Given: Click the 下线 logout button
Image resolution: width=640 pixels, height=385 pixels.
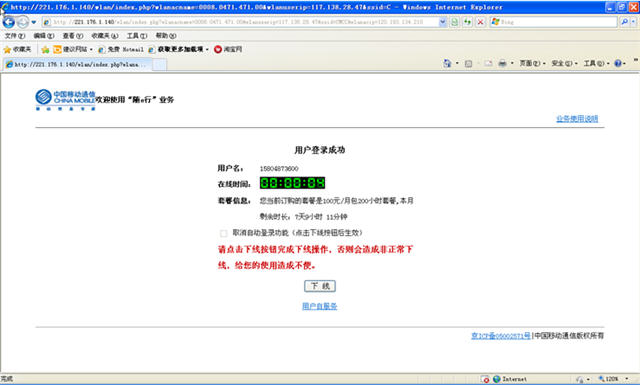Looking at the screenshot, I should click(320, 286).
